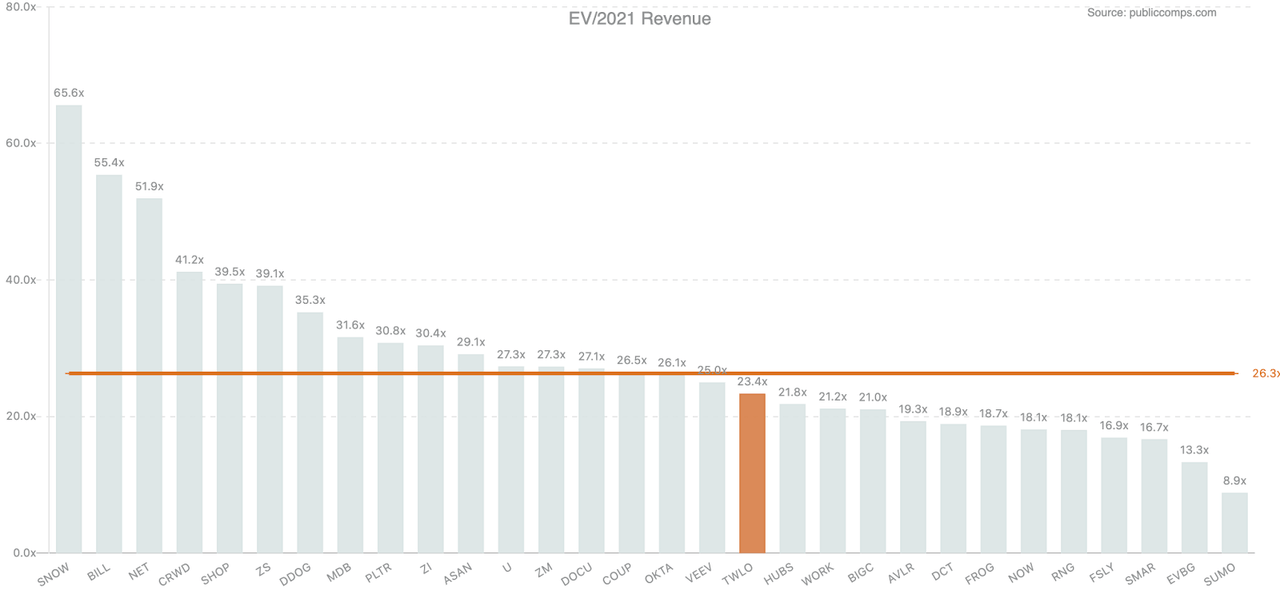The width and height of the screenshot is (1280, 590).
Task: Click the SMAR ticker label
Action: click(x=1141, y=574)
